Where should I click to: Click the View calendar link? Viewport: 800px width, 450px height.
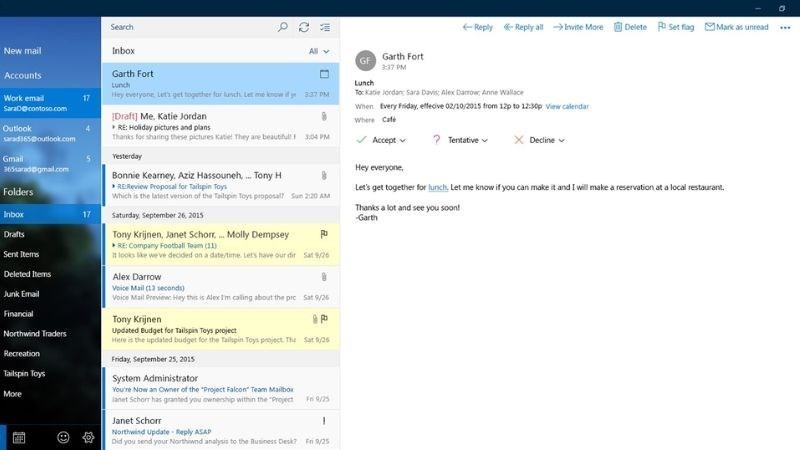click(567, 107)
